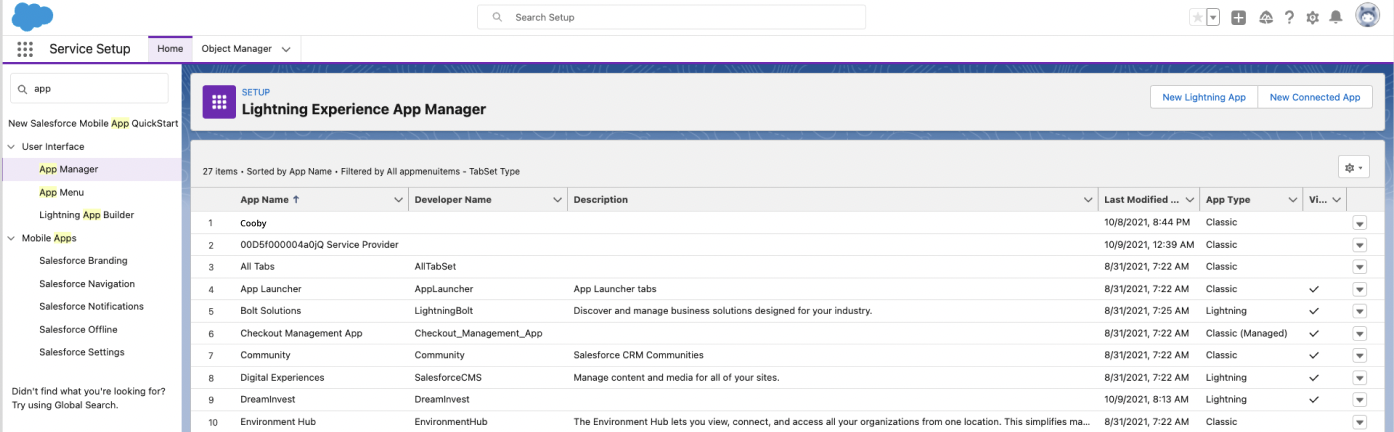The image size is (1394, 432).
Task: Open the favorites list dropdown arrow
Action: pyautogui.click(x=1213, y=17)
